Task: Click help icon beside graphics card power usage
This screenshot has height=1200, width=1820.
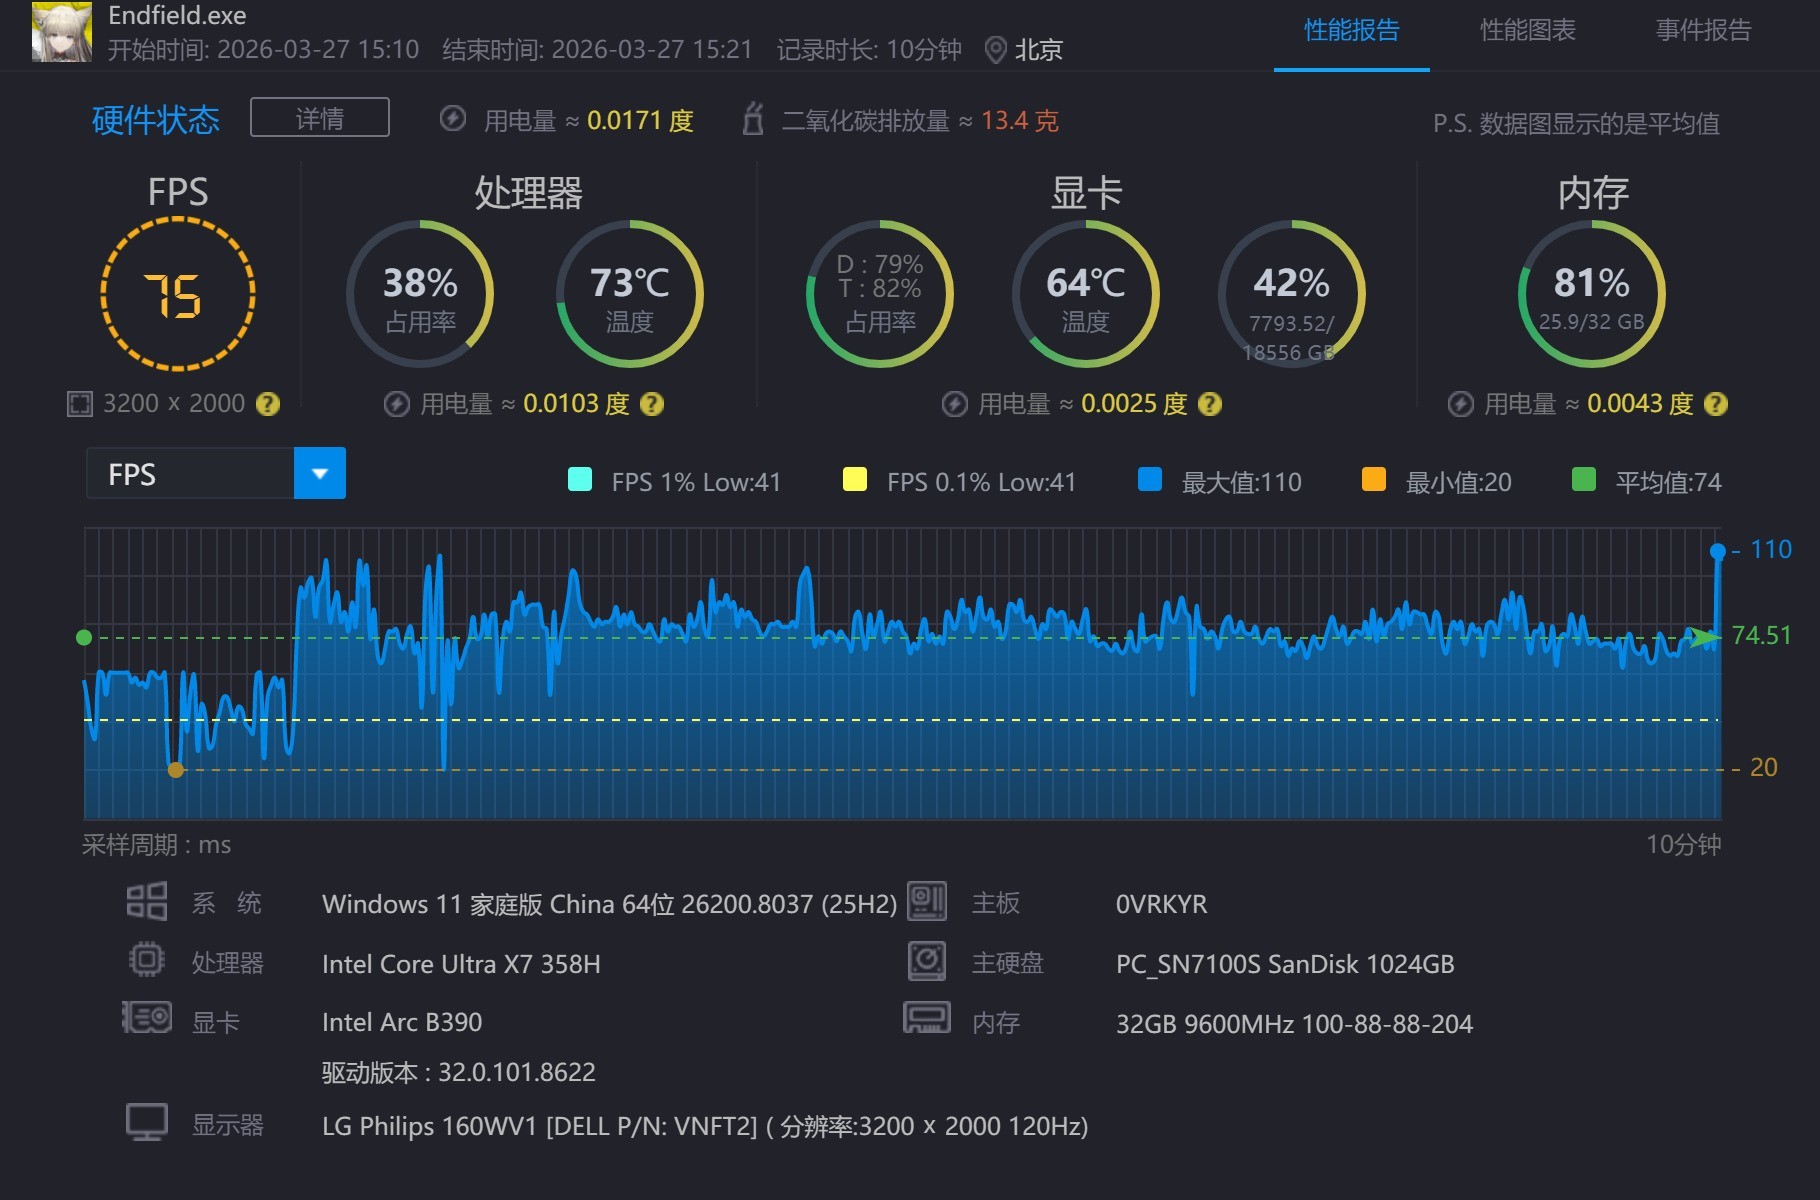Action: [x=1210, y=404]
